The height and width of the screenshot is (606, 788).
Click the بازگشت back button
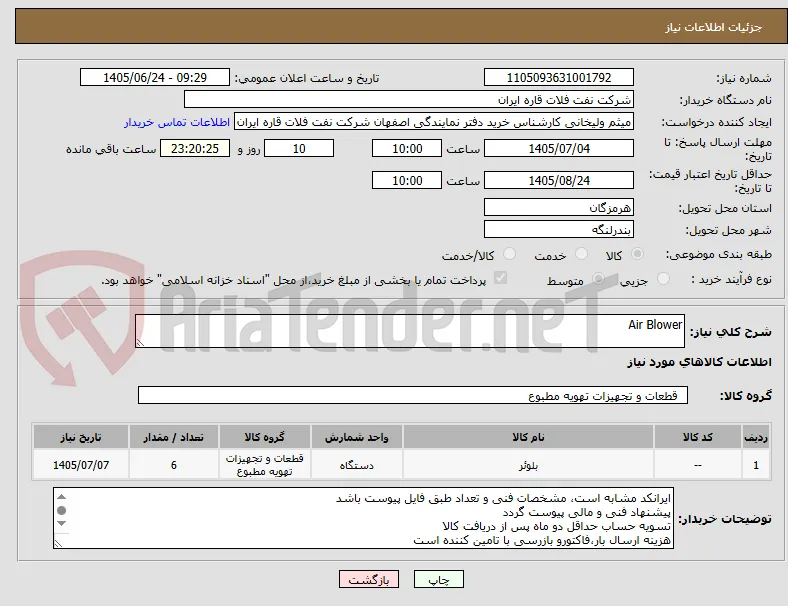369,579
